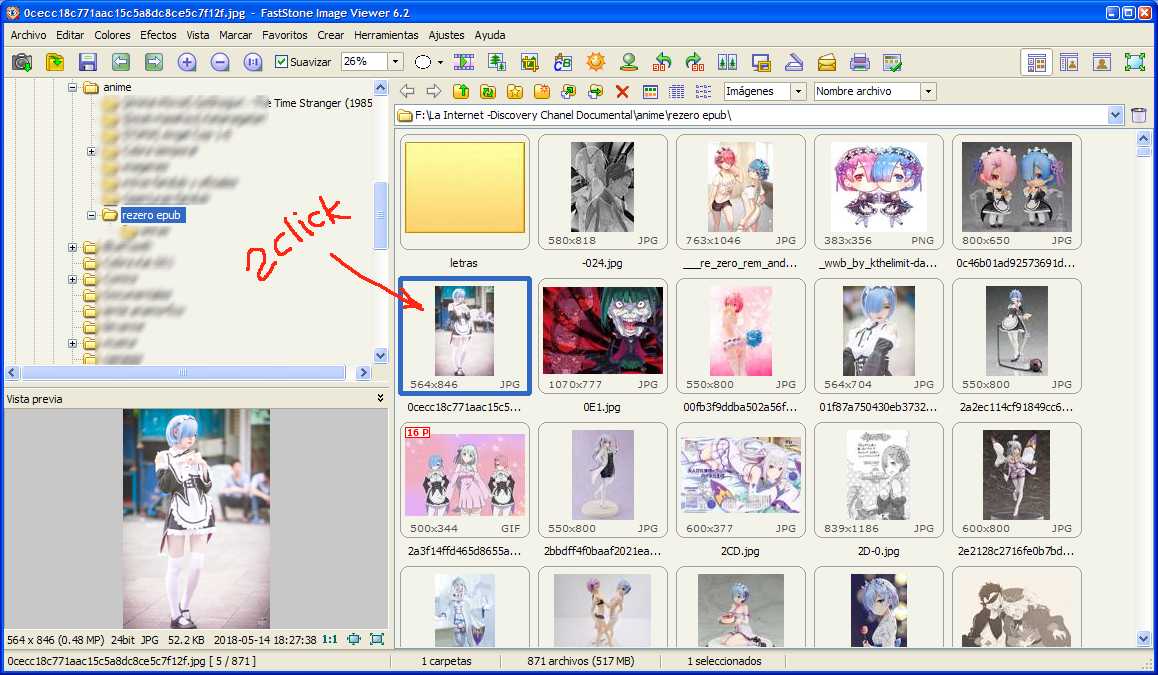Collapse the rezero epub folder node
This screenshot has height=675, width=1158.
tap(91, 216)
